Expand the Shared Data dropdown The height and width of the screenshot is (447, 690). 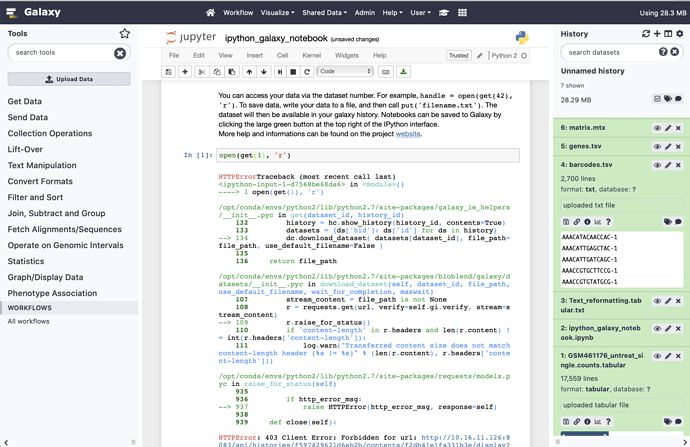(325, 13)
